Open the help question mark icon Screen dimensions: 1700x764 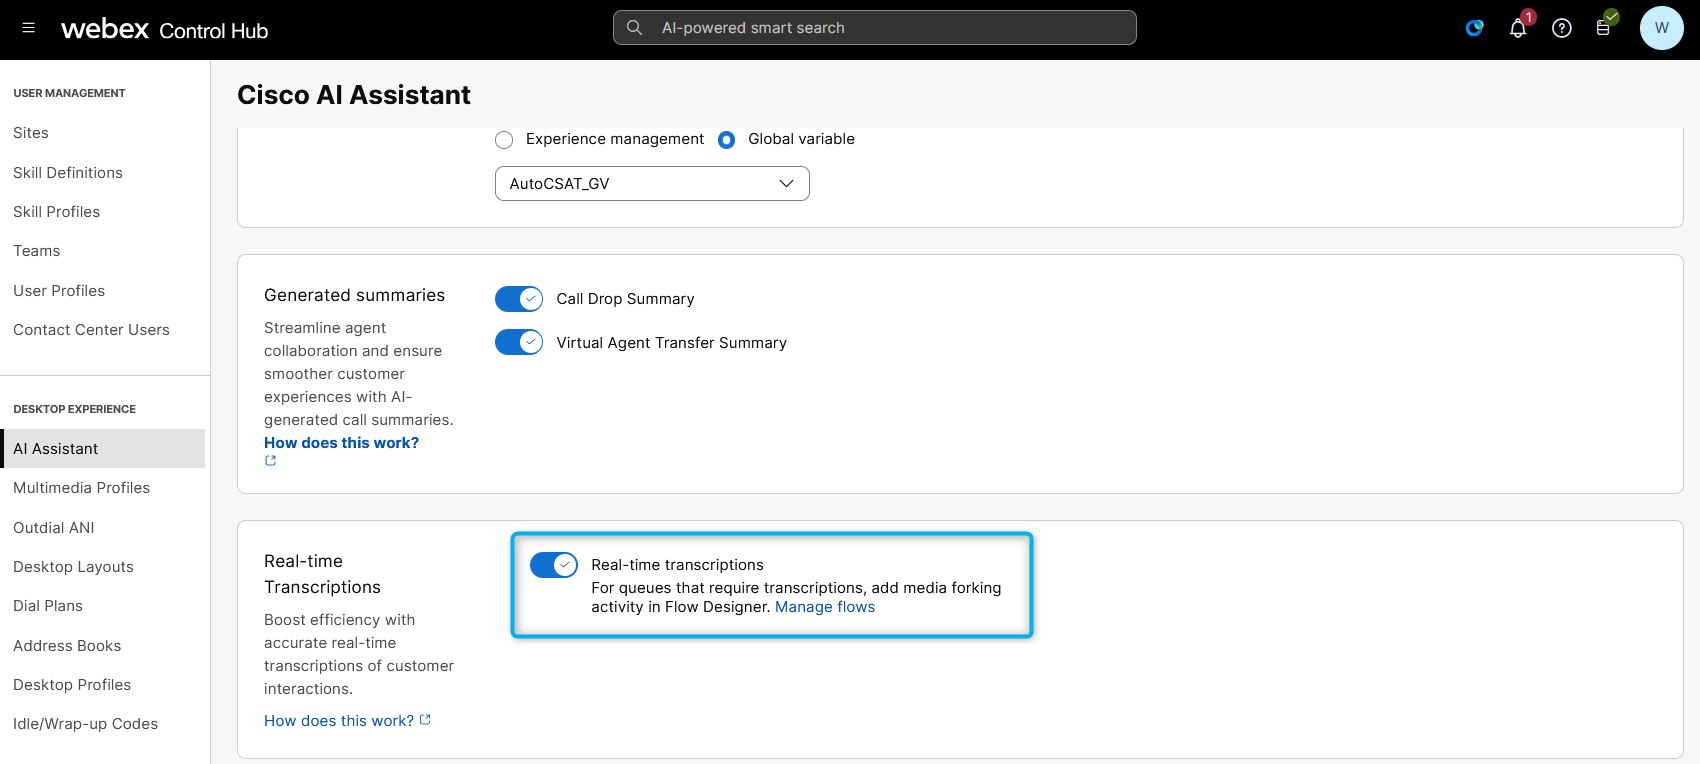point(1561,28)
